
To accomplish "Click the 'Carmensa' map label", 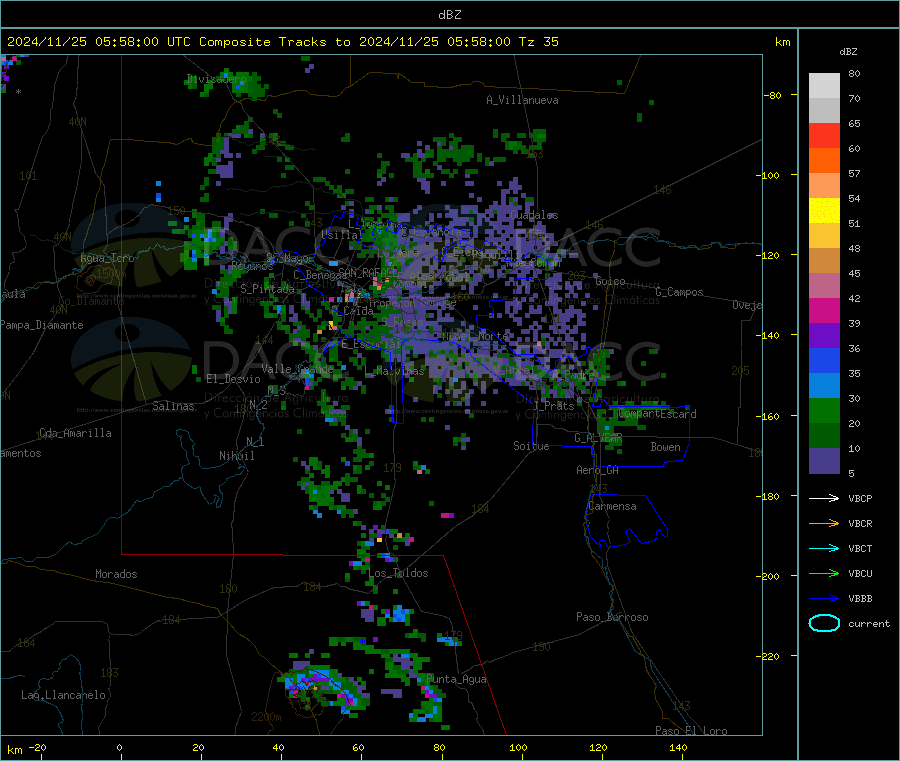I will point(612,506).
